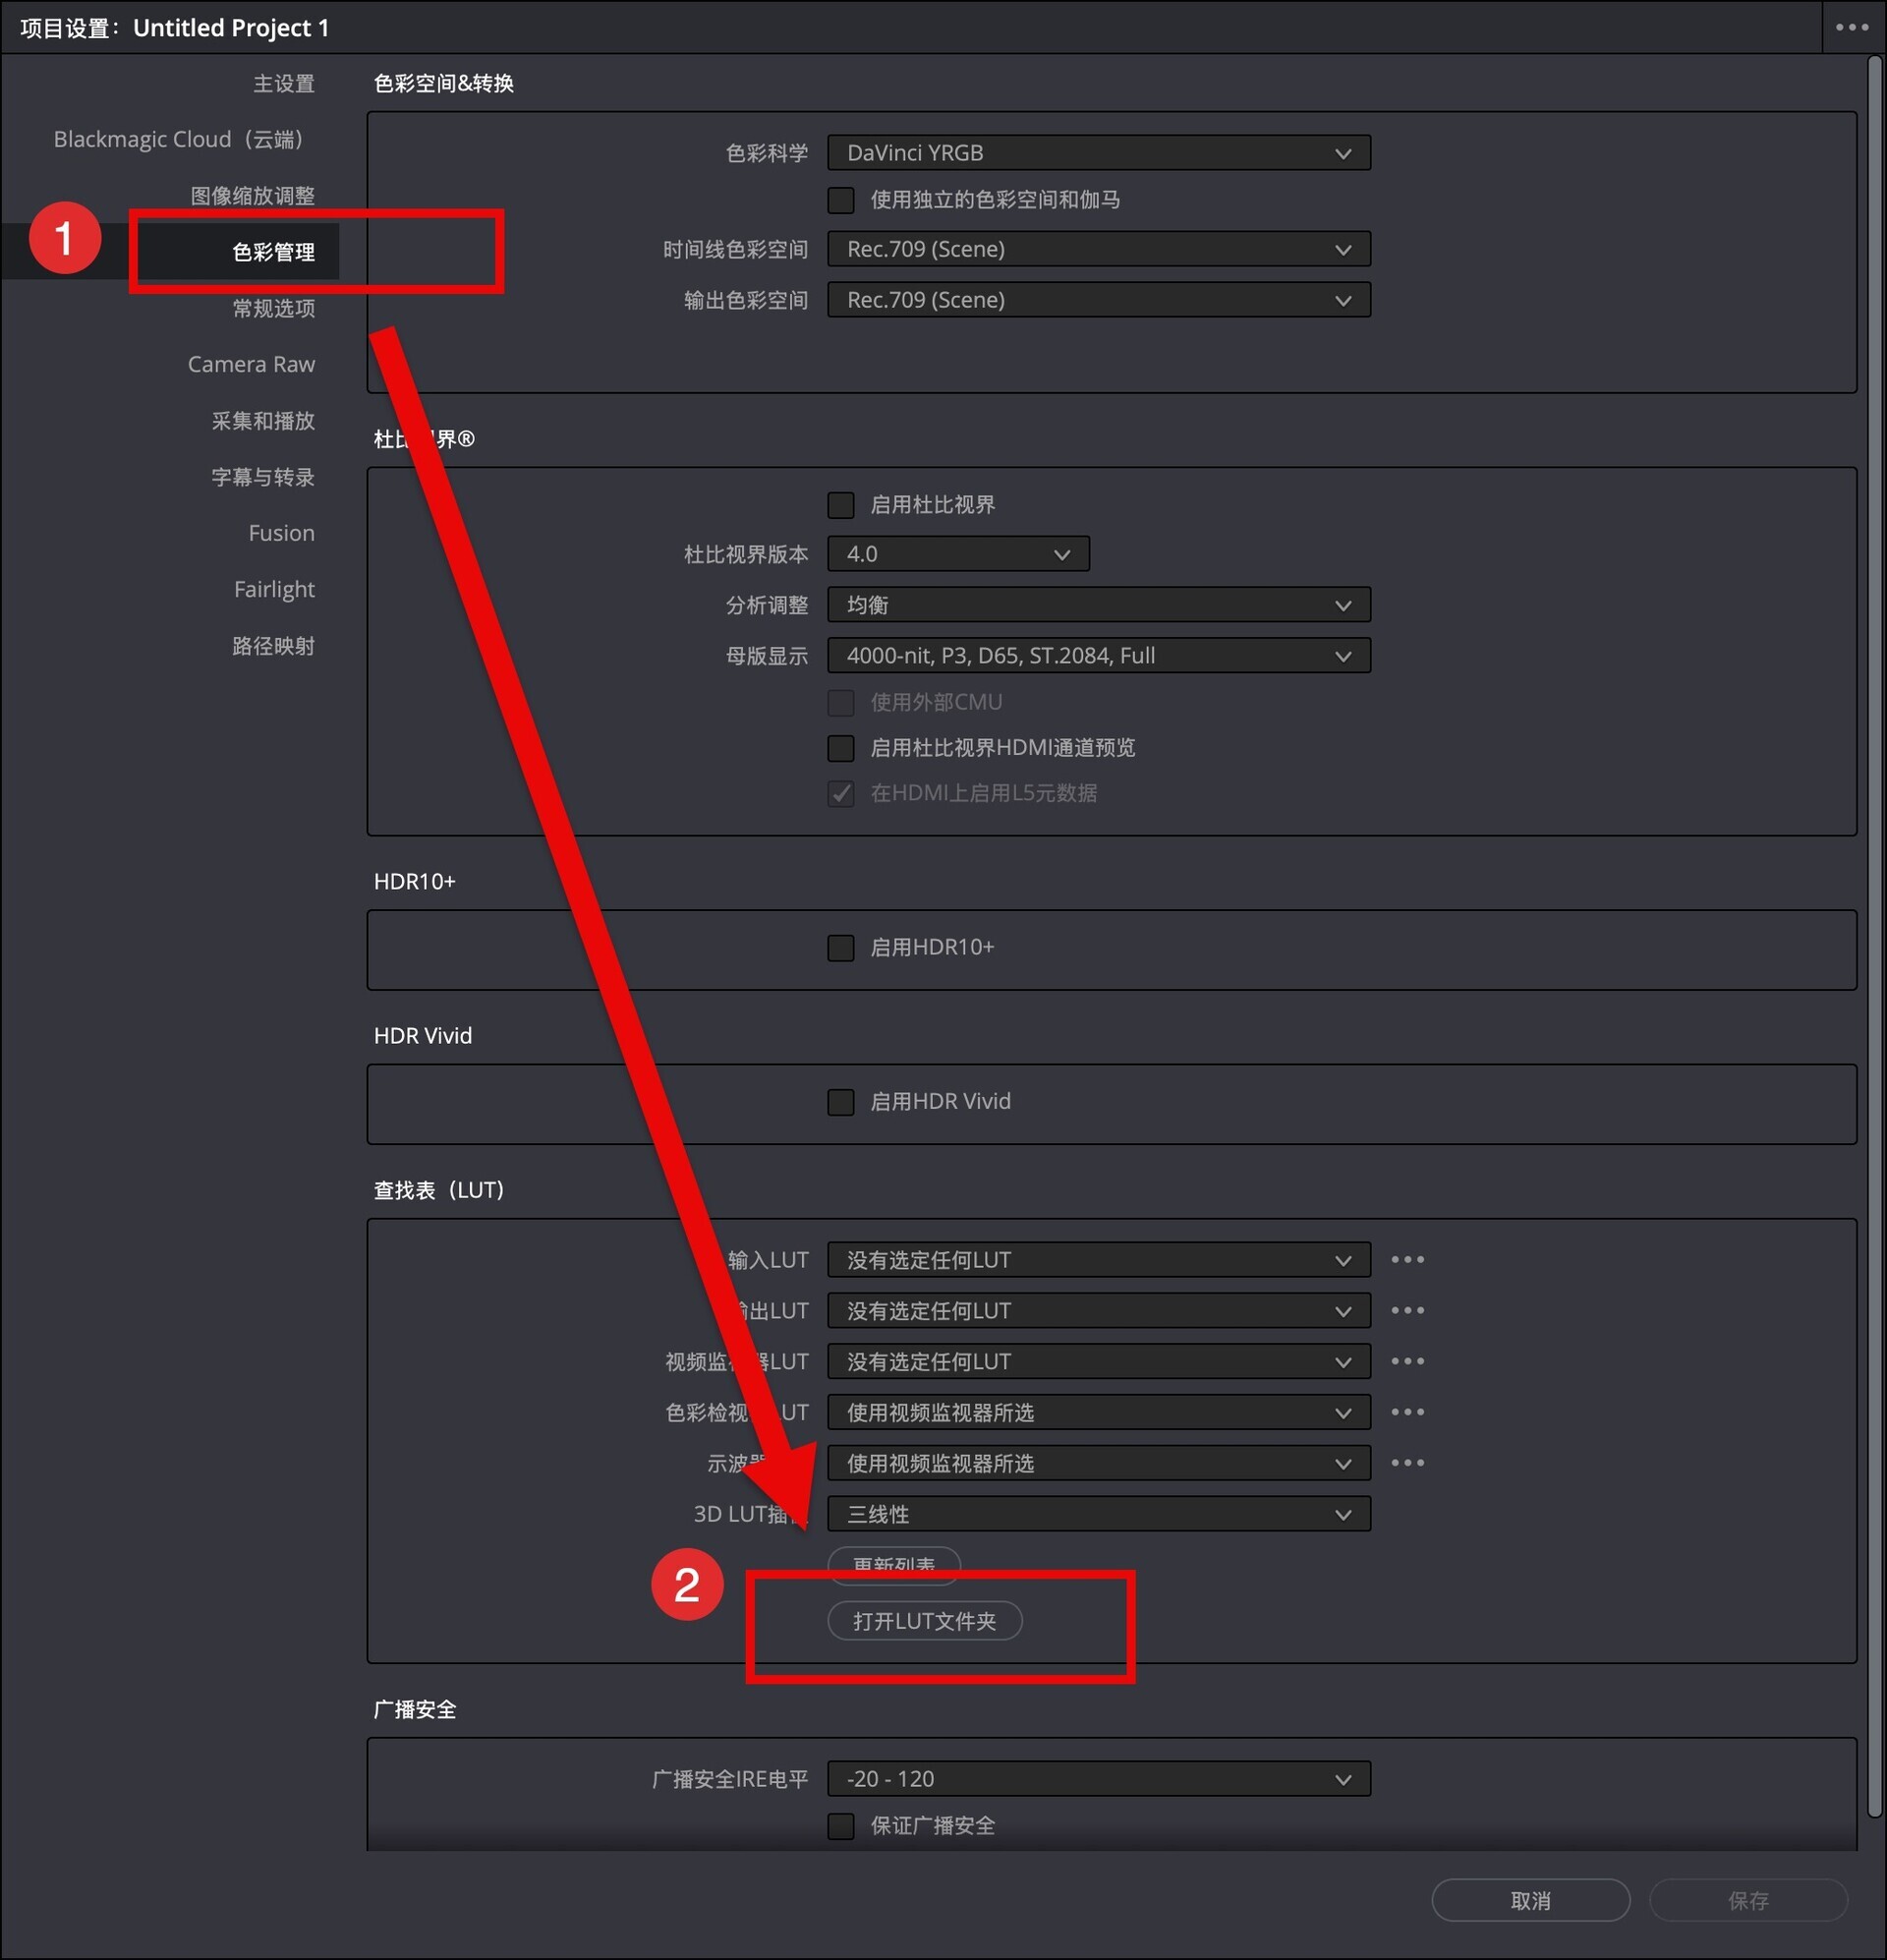
Task: Open 图像缩放调整 settings page
Action: coord(252,195)
